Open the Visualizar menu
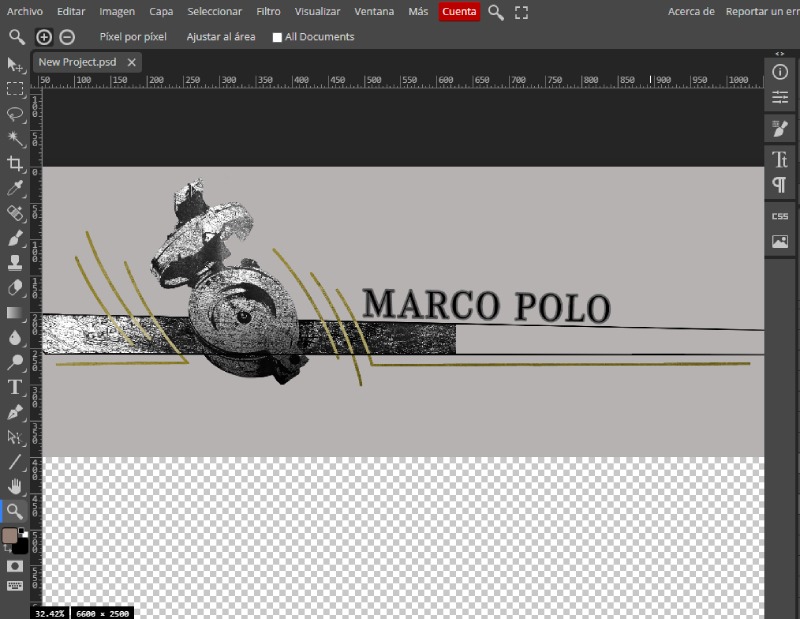 pos(317,11)
